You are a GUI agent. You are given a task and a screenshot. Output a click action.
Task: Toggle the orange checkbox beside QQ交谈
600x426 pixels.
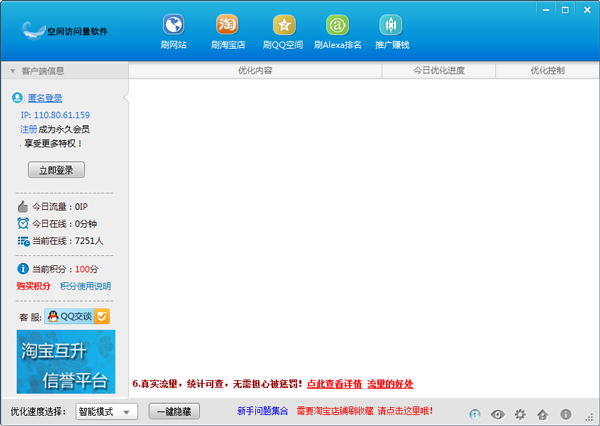tap(102, 317)
